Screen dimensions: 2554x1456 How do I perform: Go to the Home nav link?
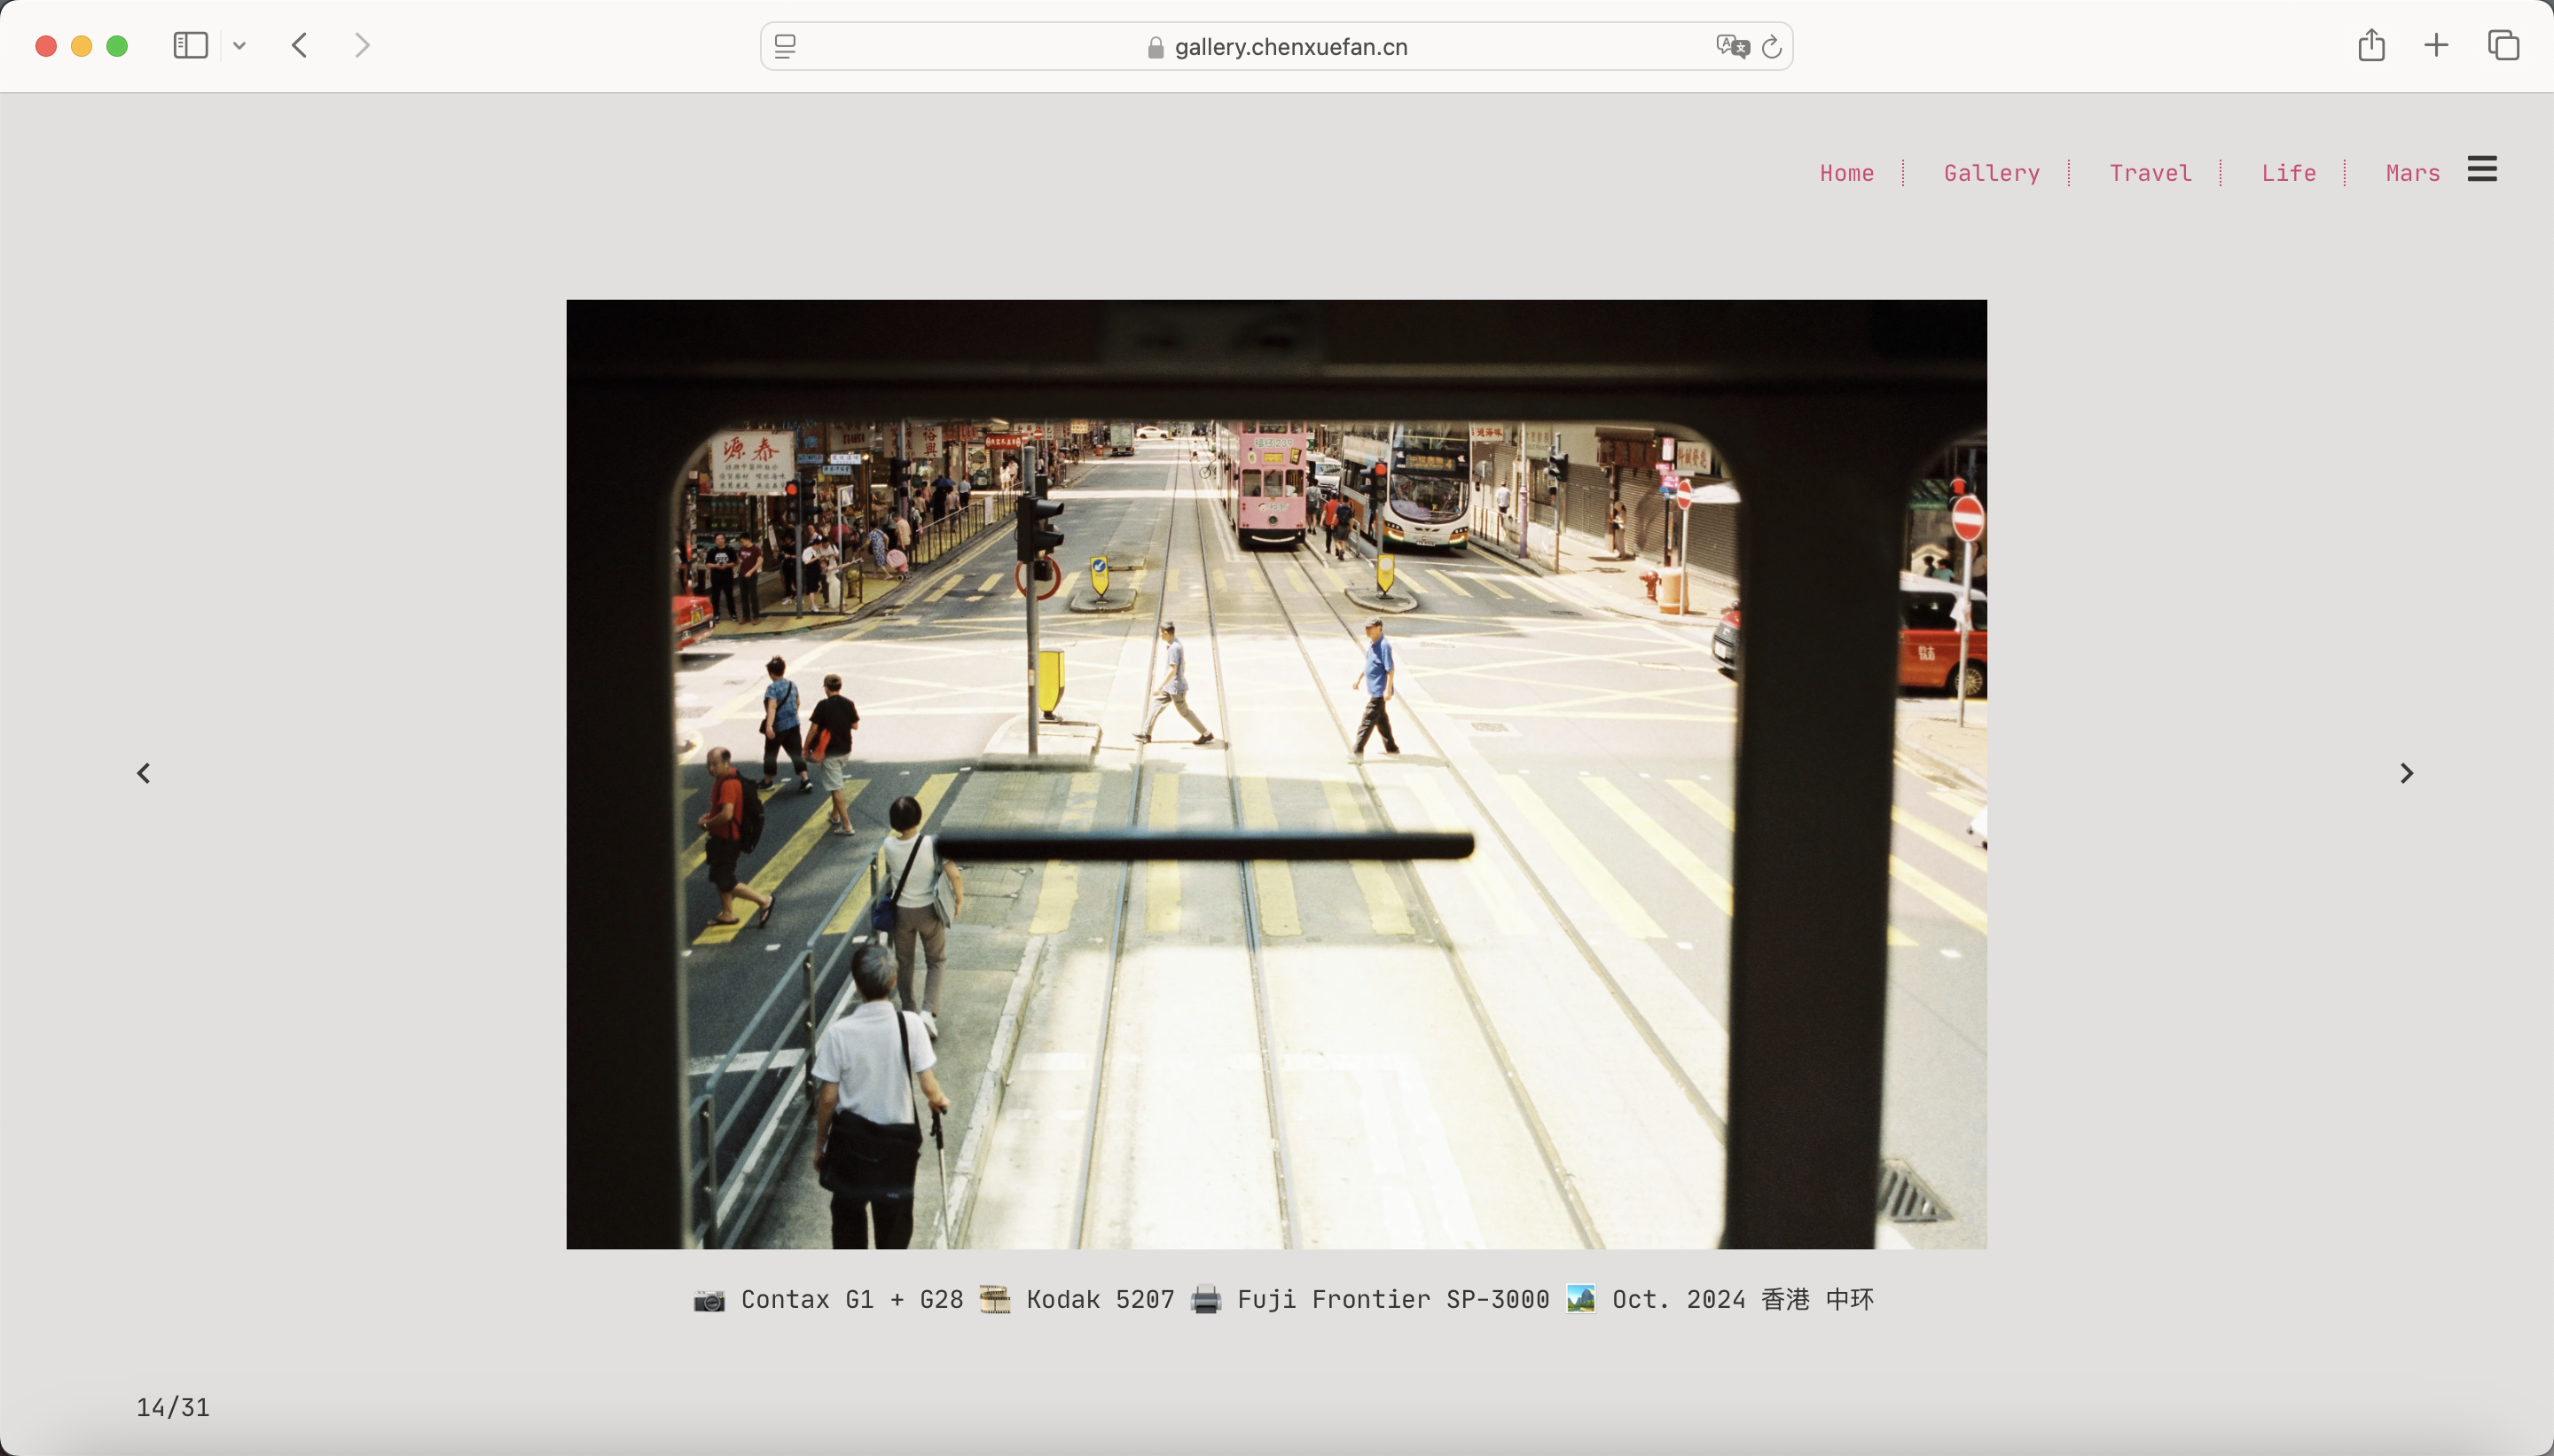[1847, 173]
